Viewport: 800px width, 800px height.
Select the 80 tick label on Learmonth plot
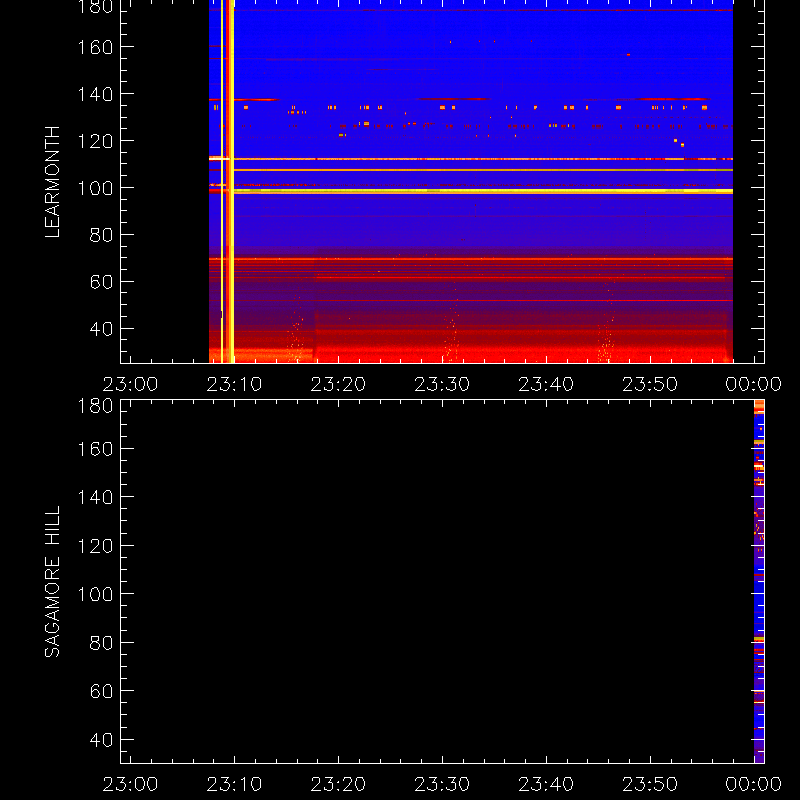101,235
